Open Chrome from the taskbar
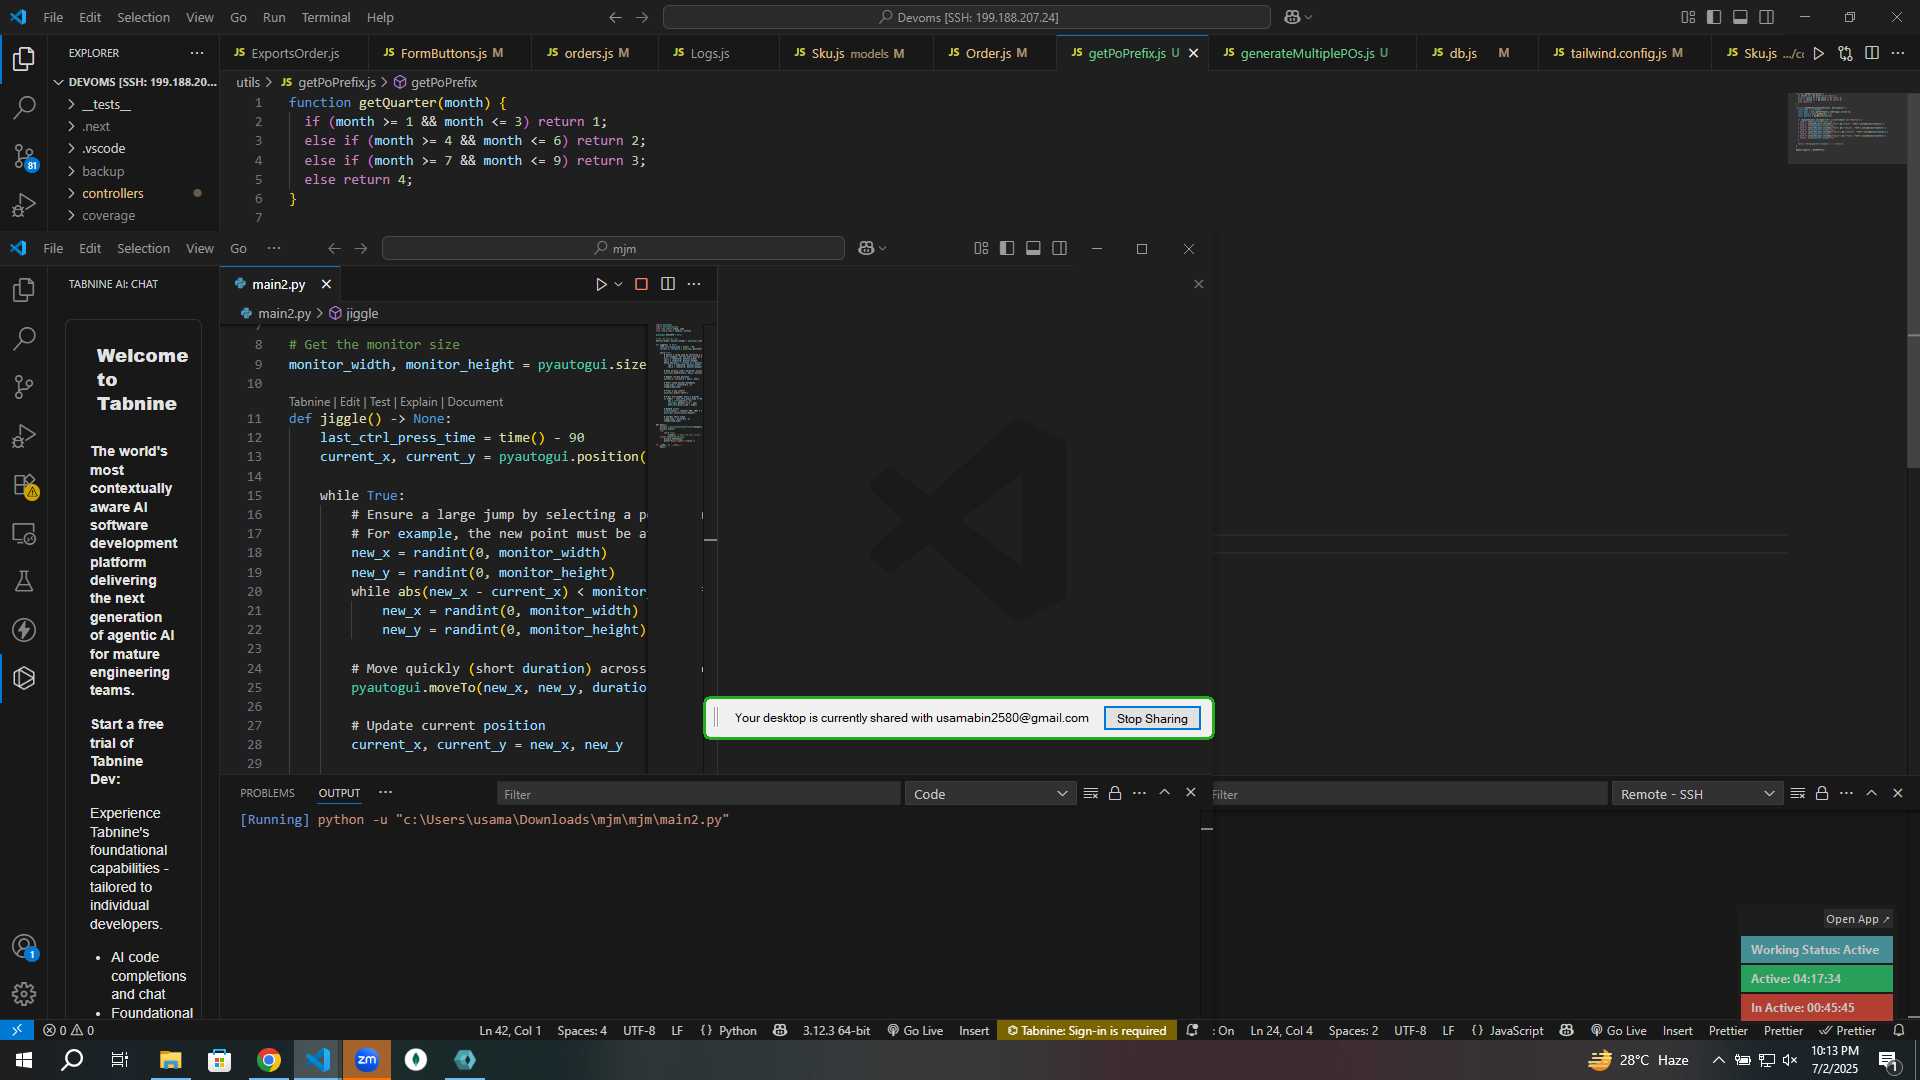The image size is (1920, 1080). point(269,1060)
